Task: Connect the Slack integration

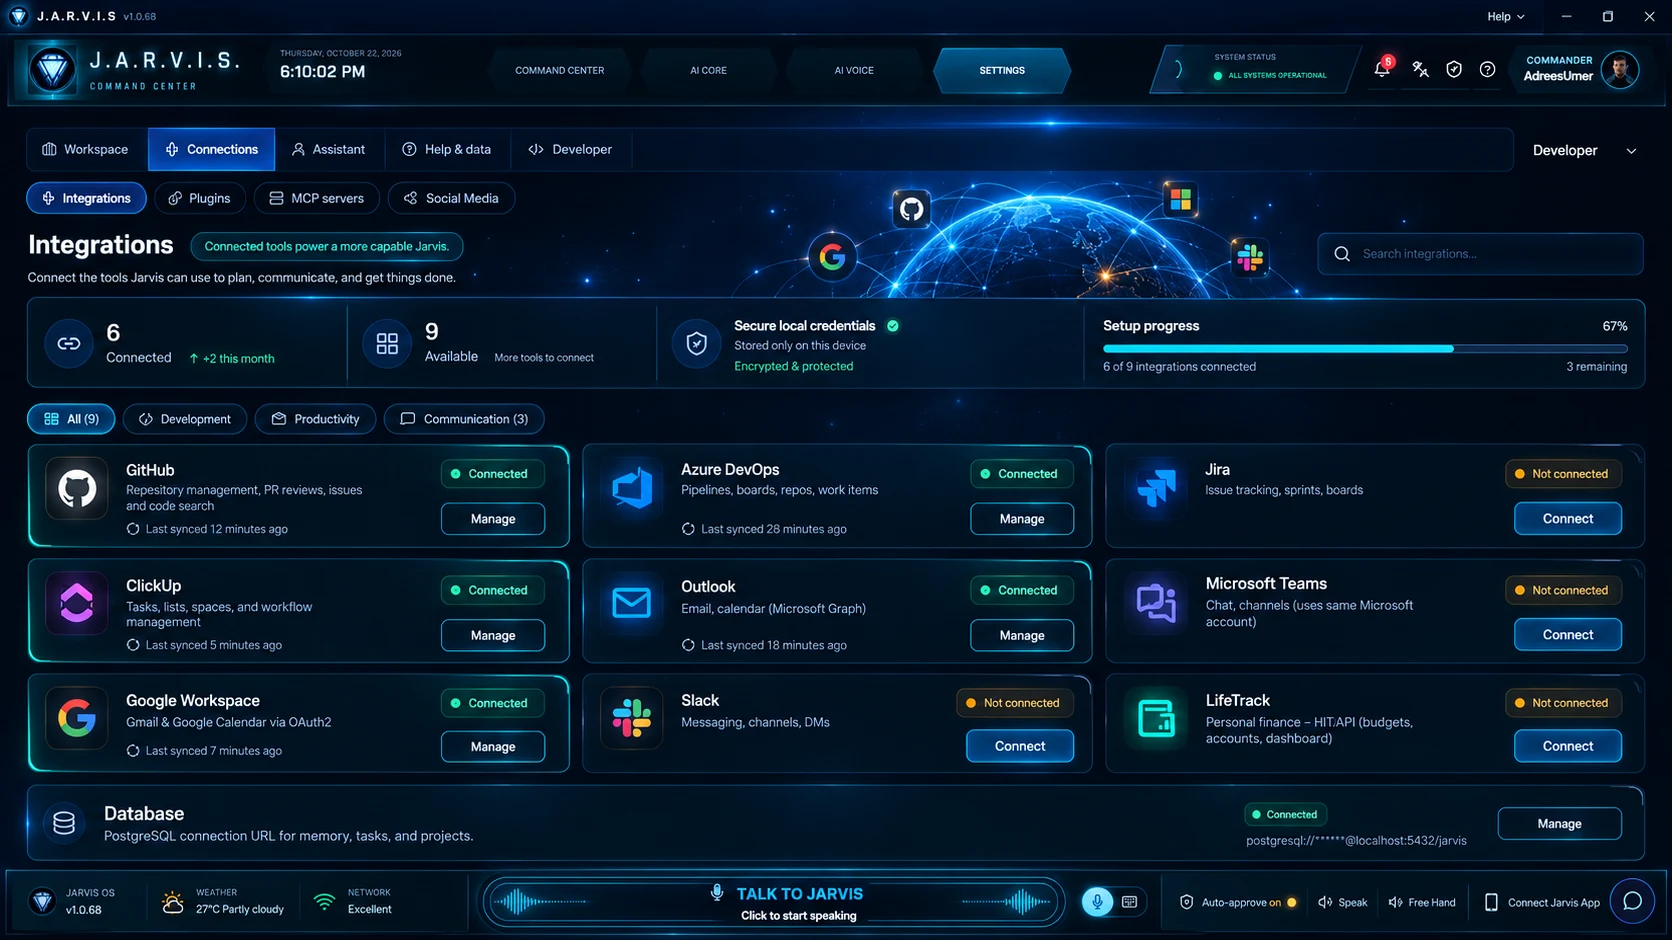Action: [x=1020, y=746]
